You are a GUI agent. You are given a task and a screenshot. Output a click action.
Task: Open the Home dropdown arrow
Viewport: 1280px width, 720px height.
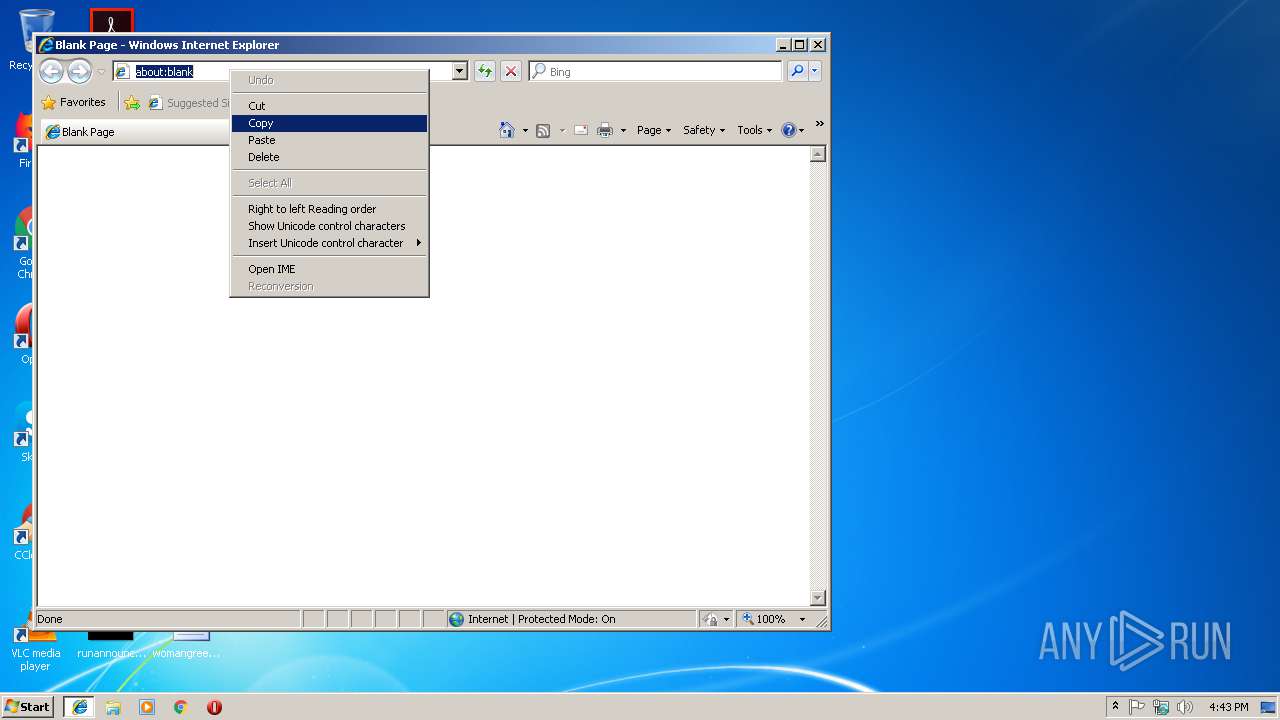[525, 131]
